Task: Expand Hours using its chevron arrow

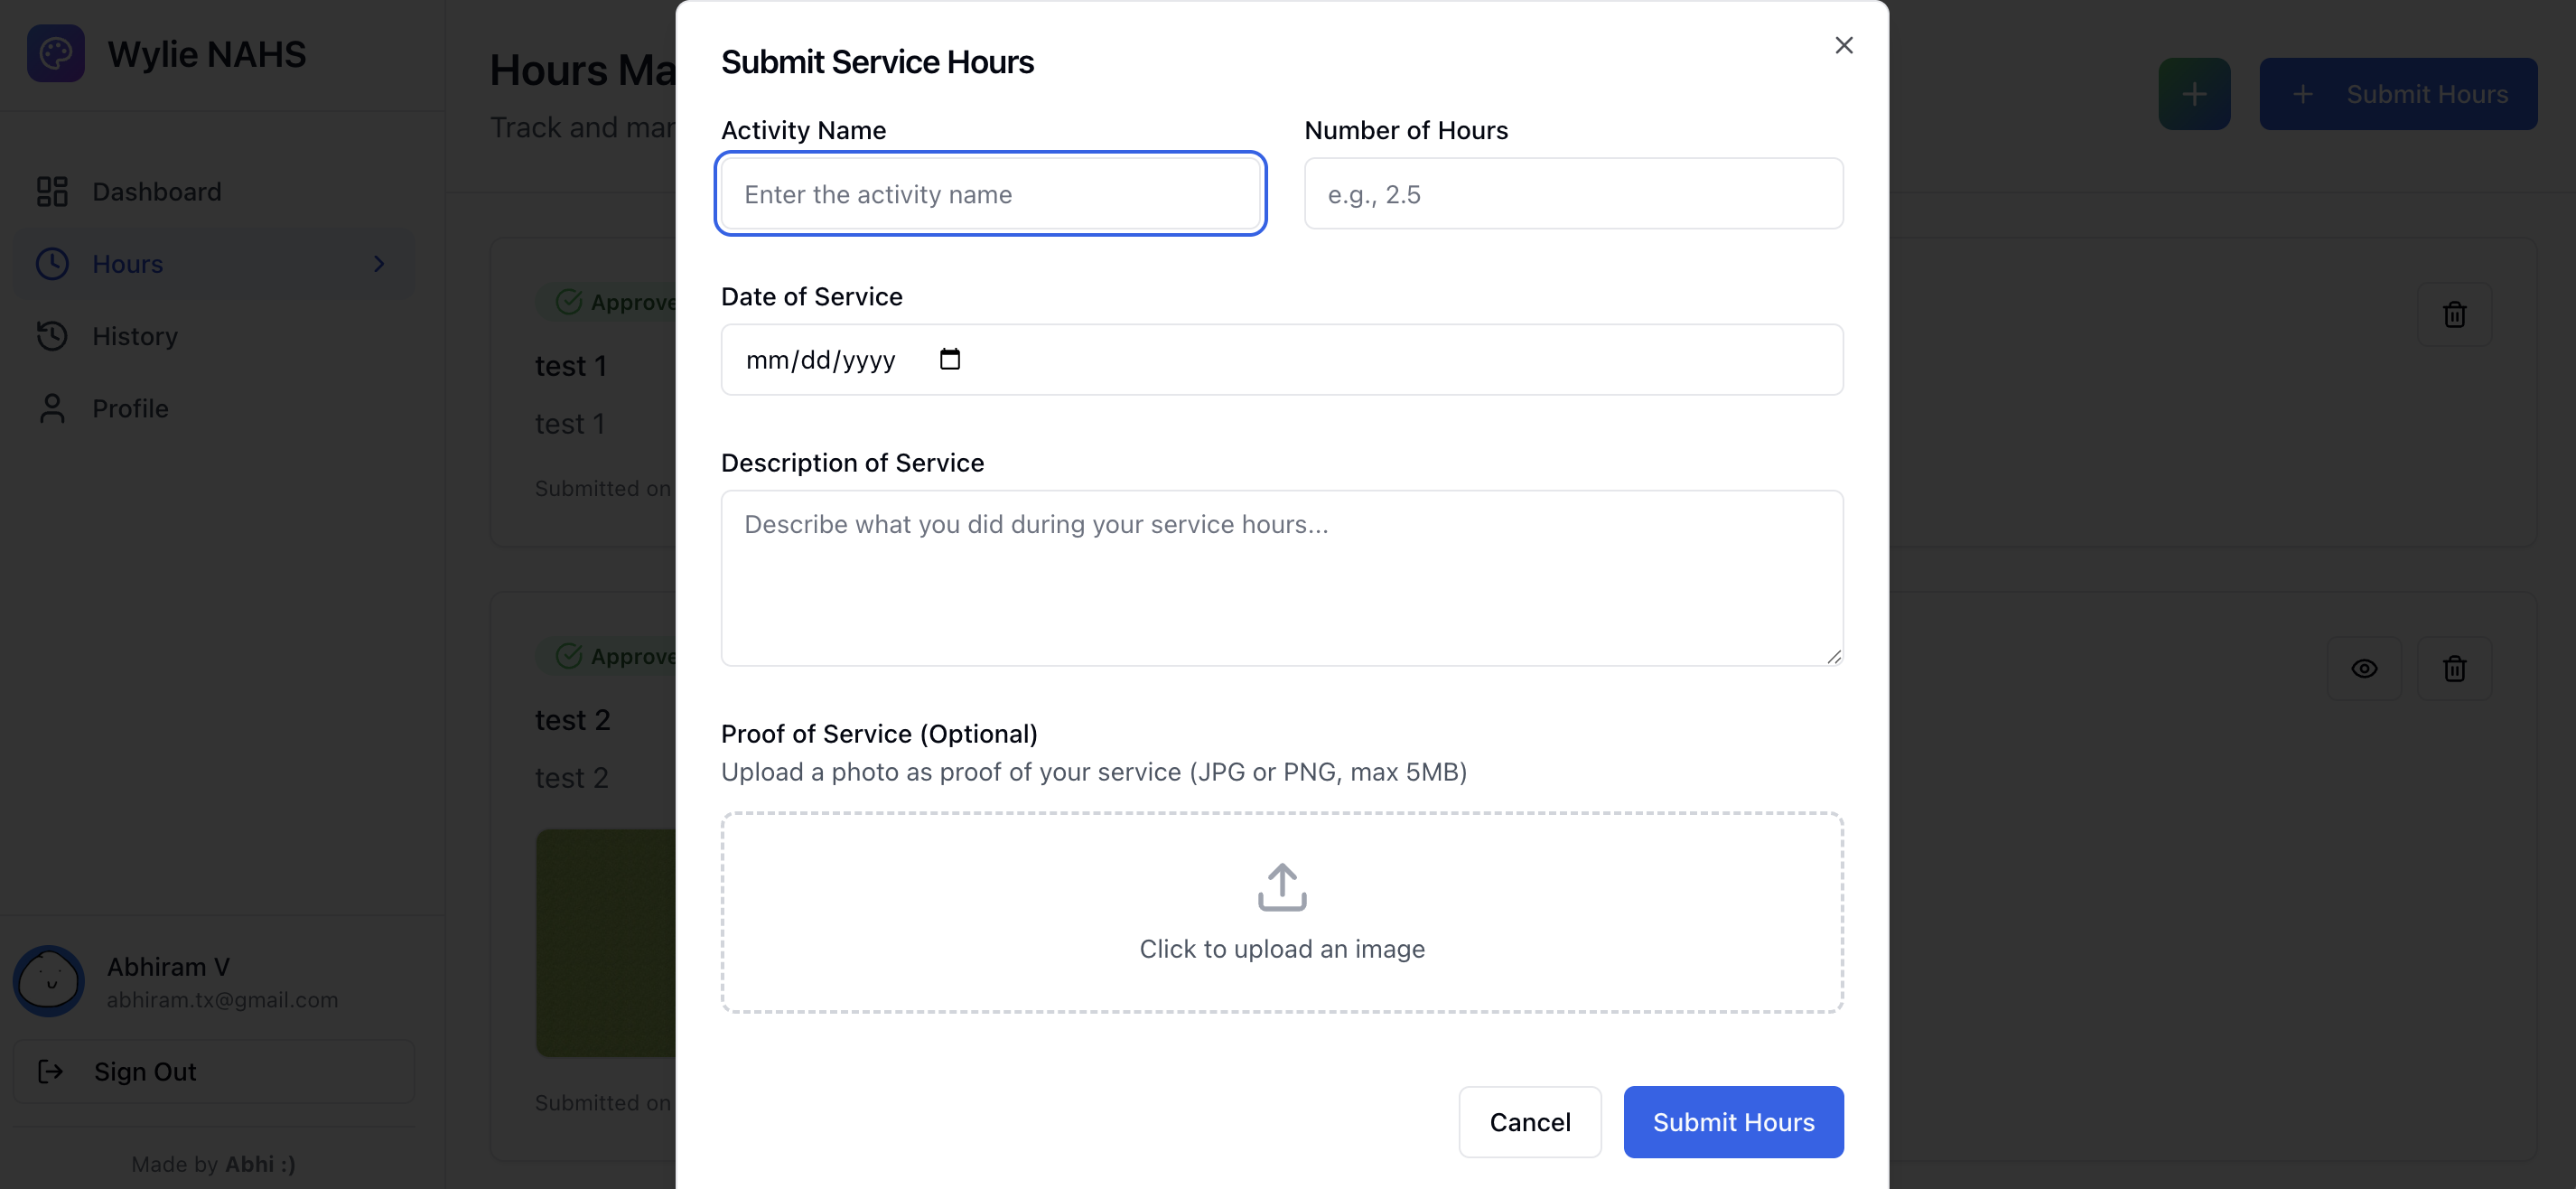Action: coord(377,263)
